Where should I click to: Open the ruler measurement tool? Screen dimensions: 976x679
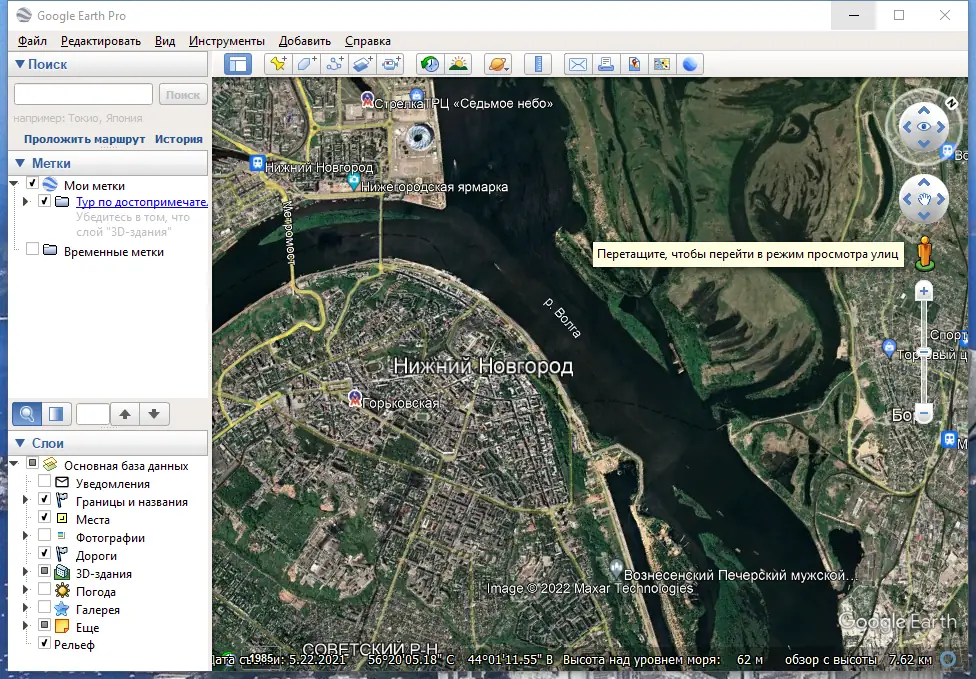[x=538, y=64]
